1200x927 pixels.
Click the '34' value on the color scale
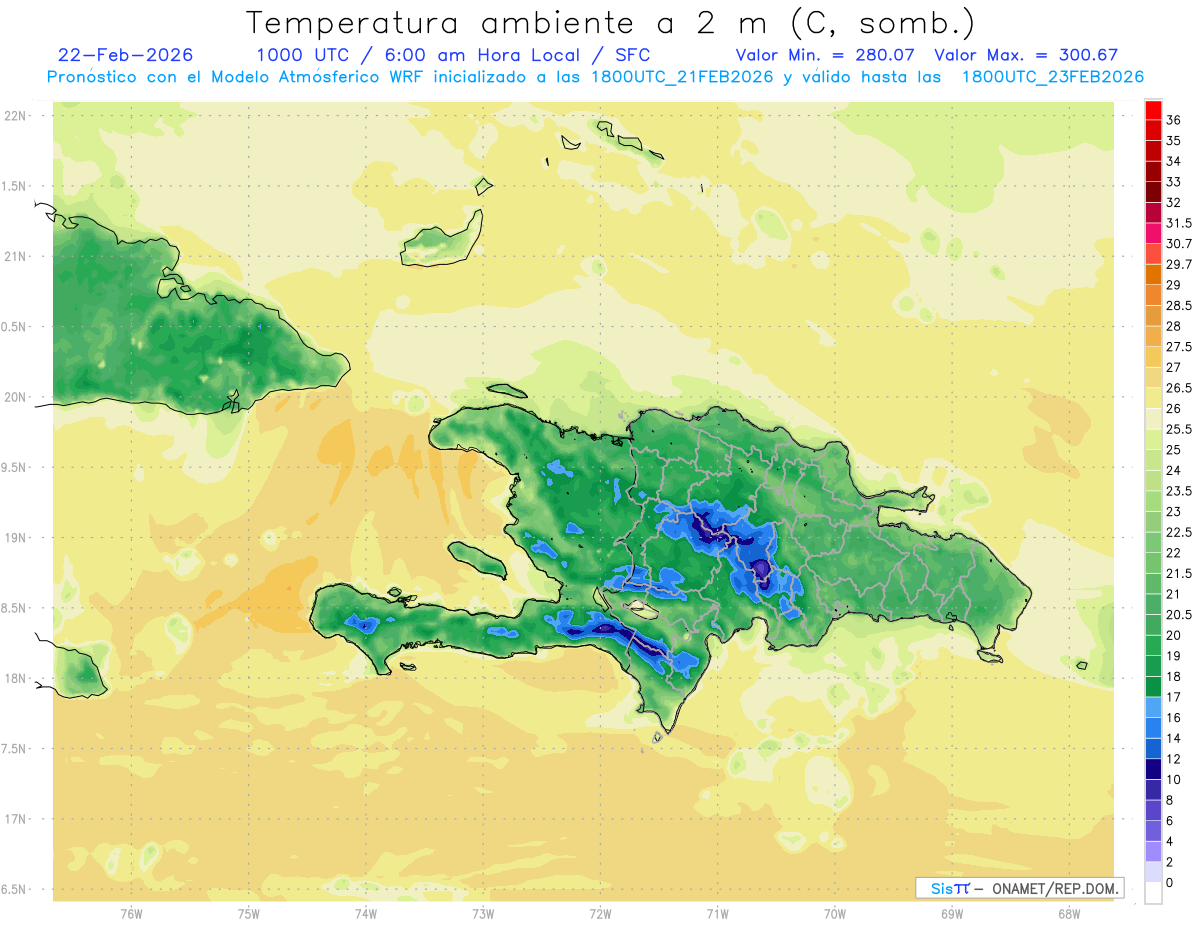[1174, 161]
